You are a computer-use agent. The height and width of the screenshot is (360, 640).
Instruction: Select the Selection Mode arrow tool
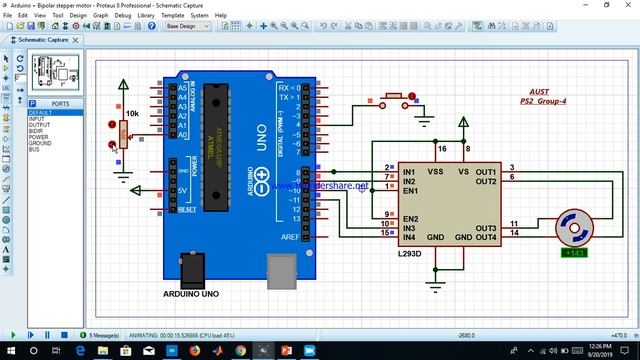coord(6,59)
